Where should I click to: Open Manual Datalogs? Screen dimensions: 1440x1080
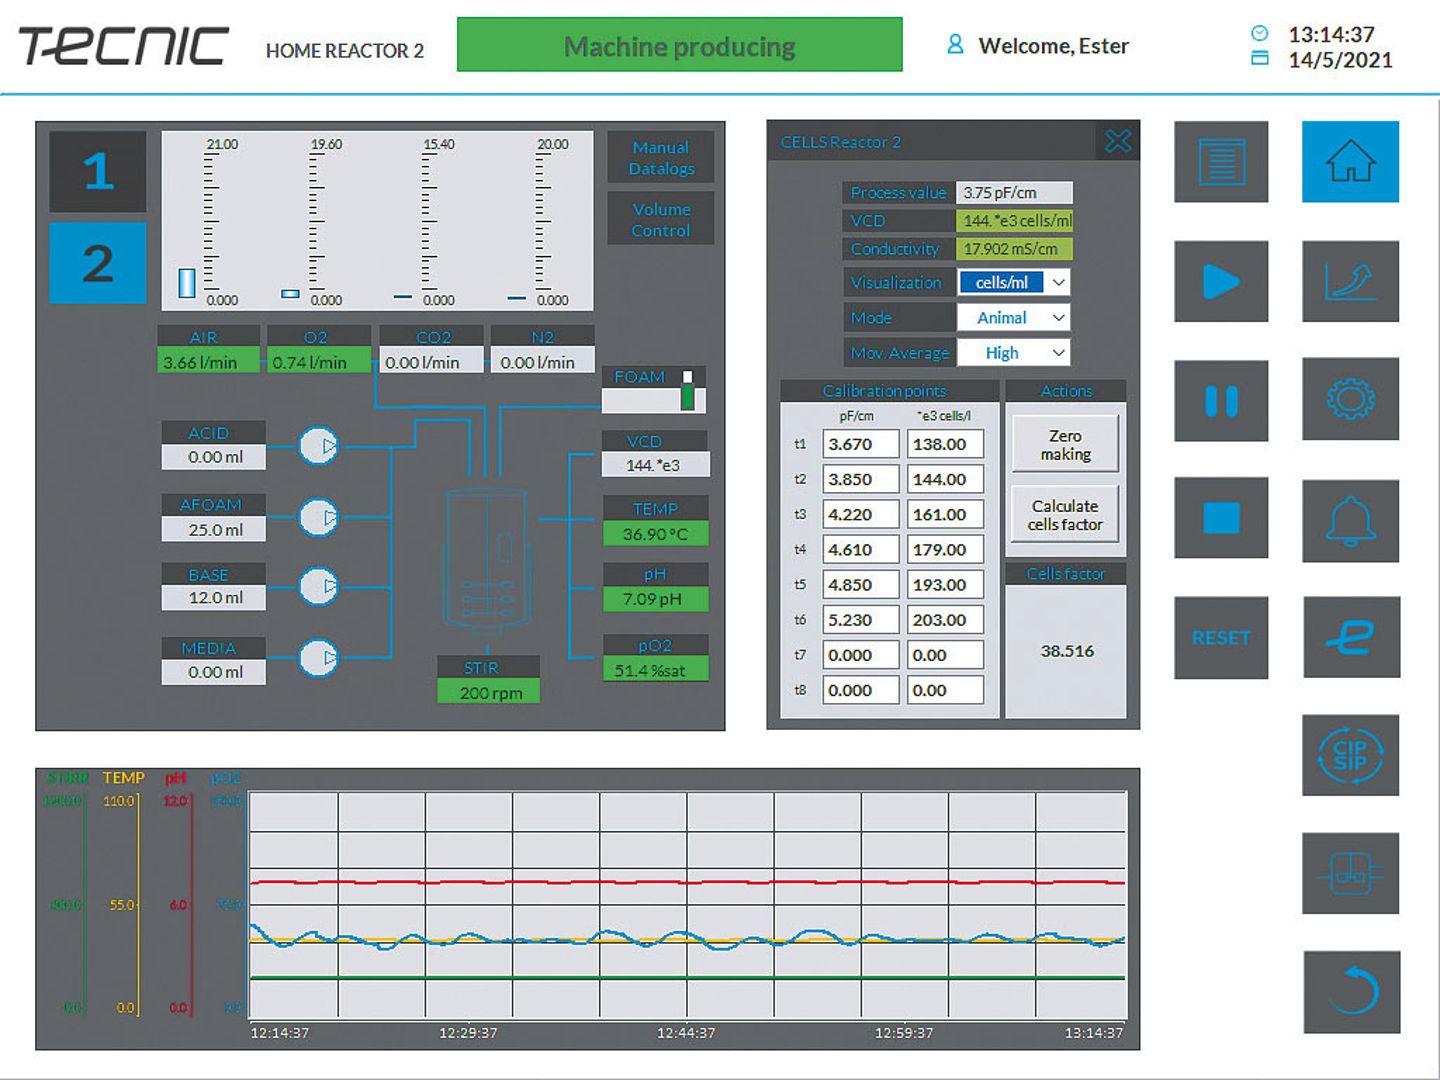pyautogui.click(x=661, y=158)
